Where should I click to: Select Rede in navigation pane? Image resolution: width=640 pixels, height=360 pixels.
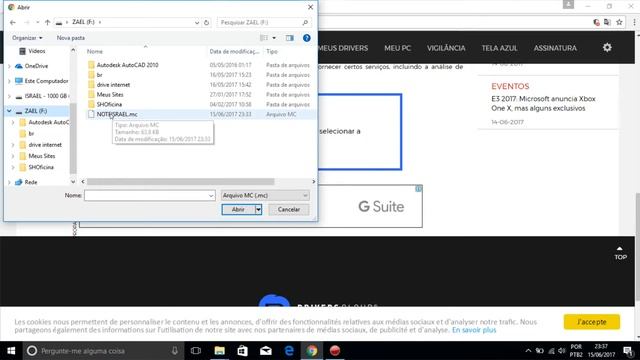coord(31,182)
